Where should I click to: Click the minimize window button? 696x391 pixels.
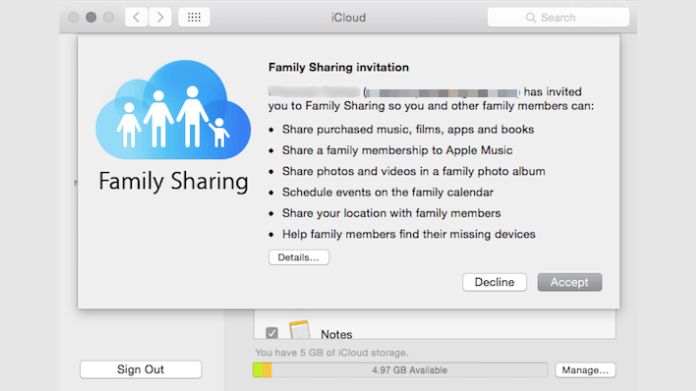click(x=91, y=17)
